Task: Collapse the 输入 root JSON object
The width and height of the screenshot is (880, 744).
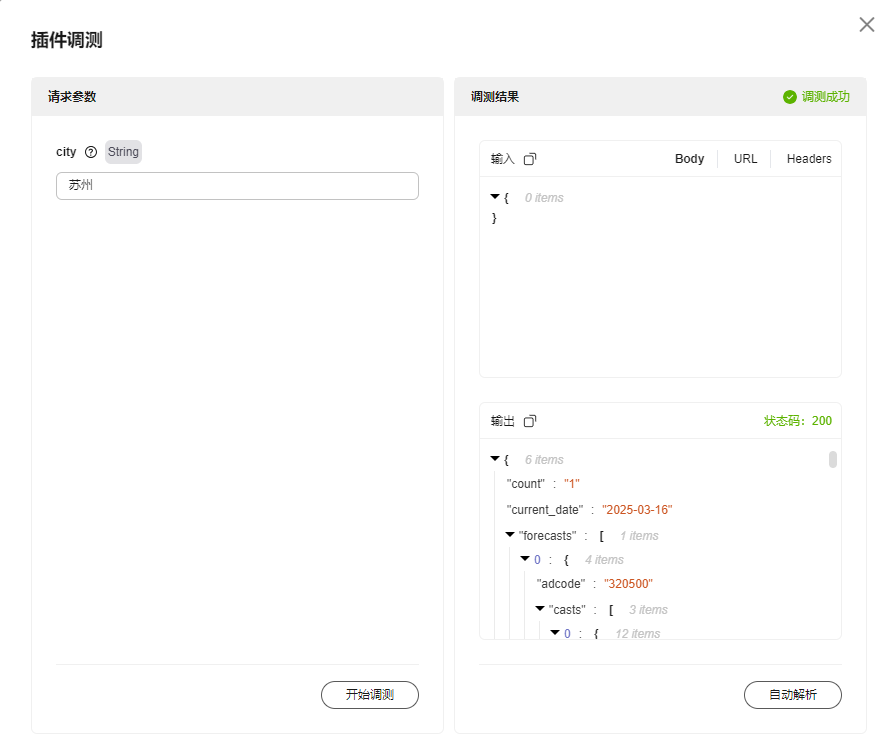Action: [495, 197]
